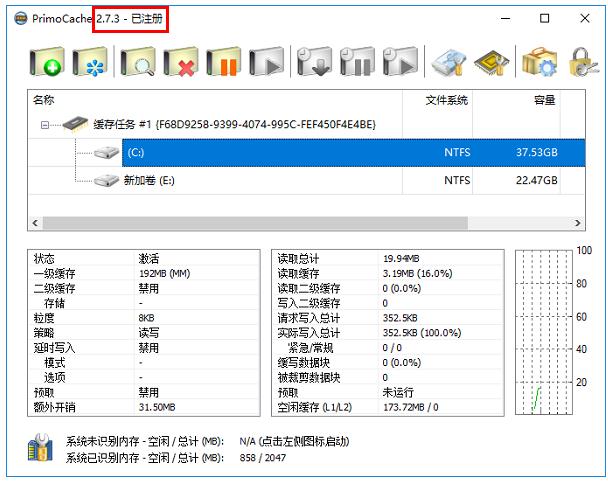Click the clock icon with pause bars
This screenshot has width=608, height=481.
coord(357,63)
